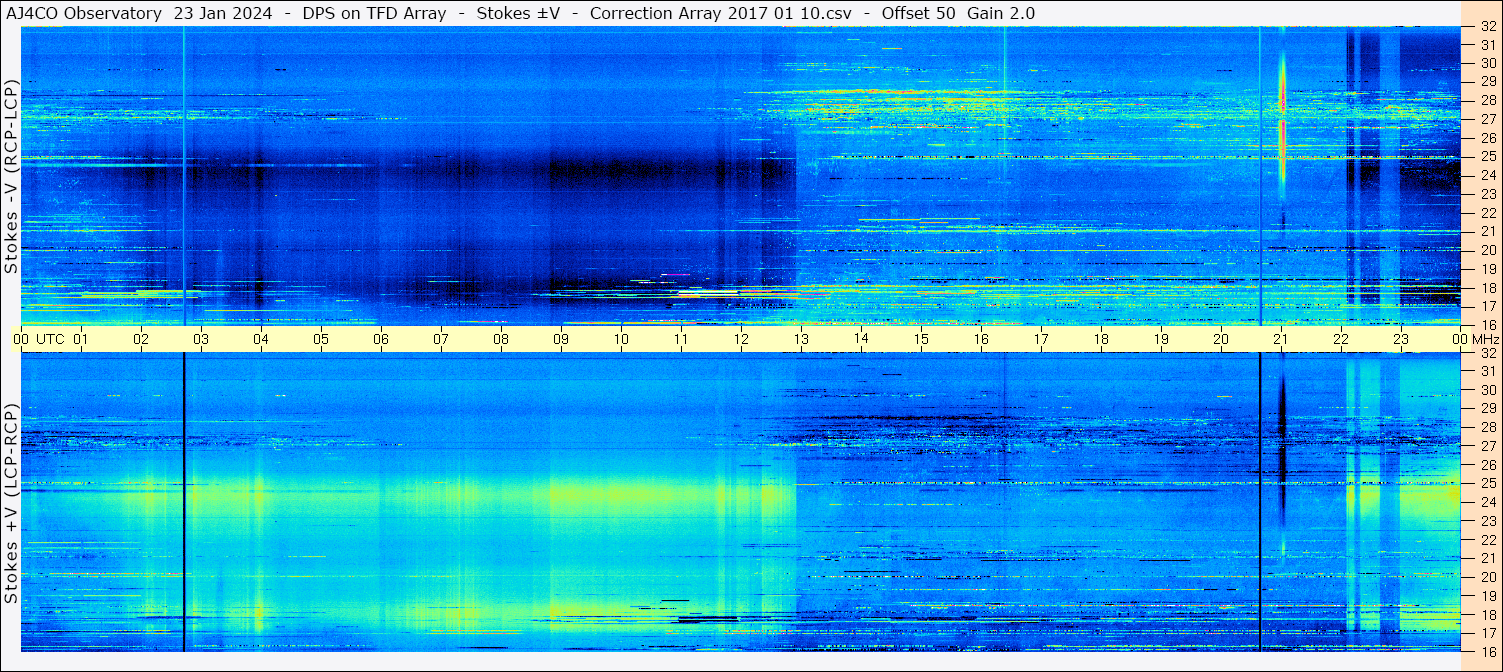Select hour 20 on the UTC time axis

click(1221, 339)
